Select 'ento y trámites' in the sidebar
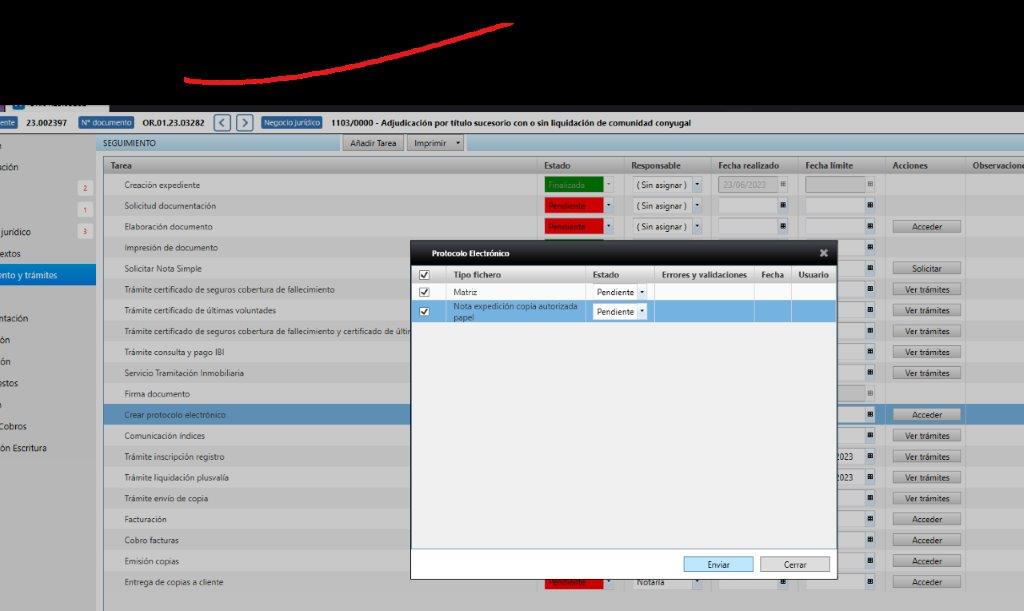Viewport: 1024px width, 611px height. click(x=40, y=275)
